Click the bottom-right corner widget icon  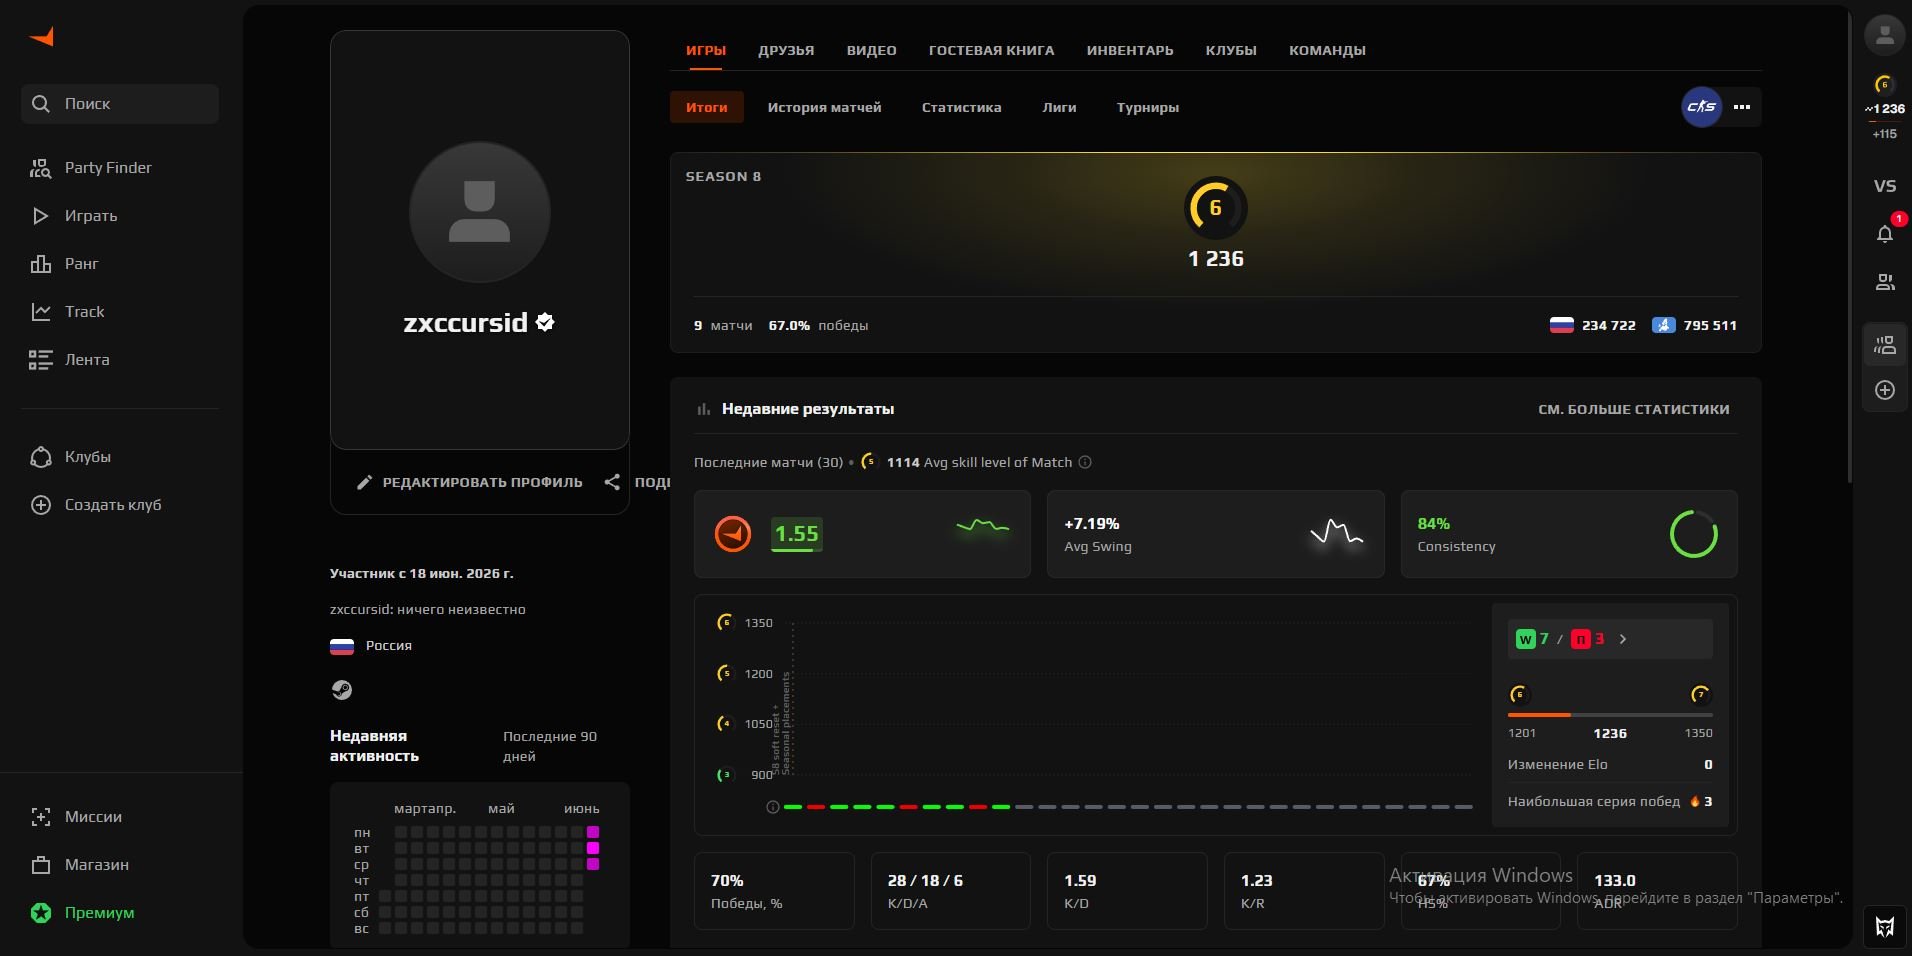click(1885, 927)
